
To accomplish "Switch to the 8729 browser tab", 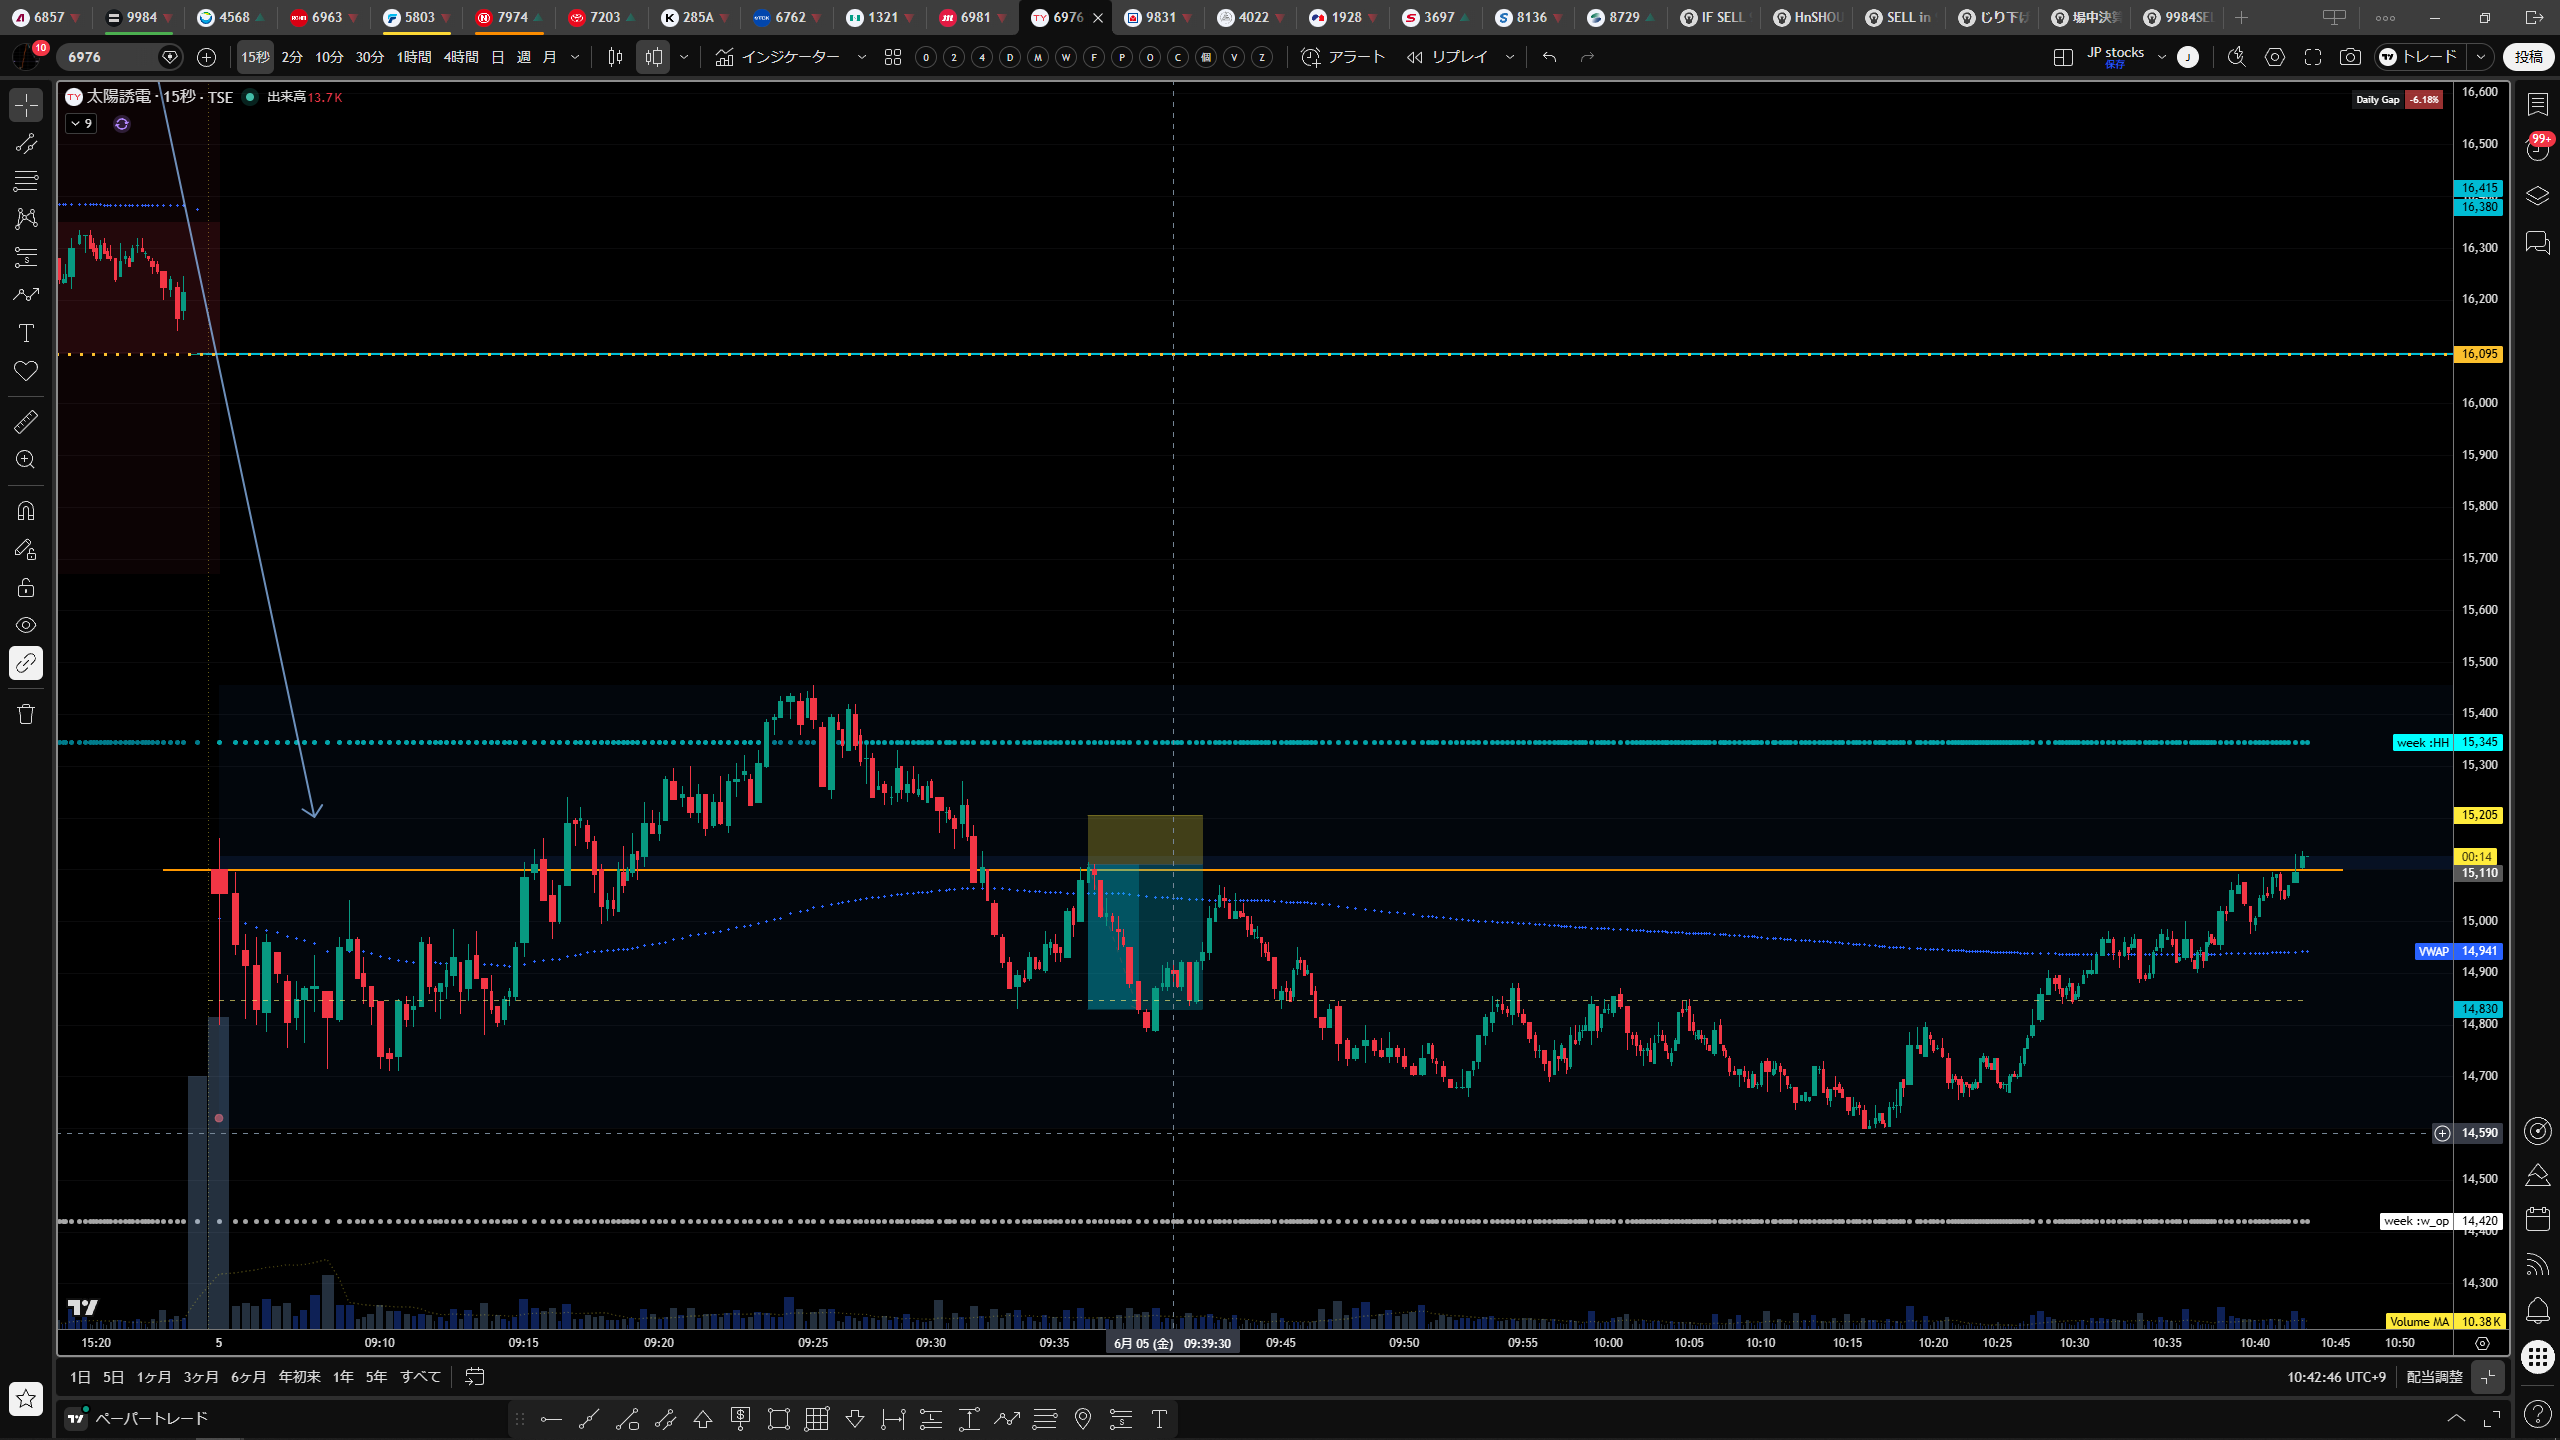I will pos(1623,17).
